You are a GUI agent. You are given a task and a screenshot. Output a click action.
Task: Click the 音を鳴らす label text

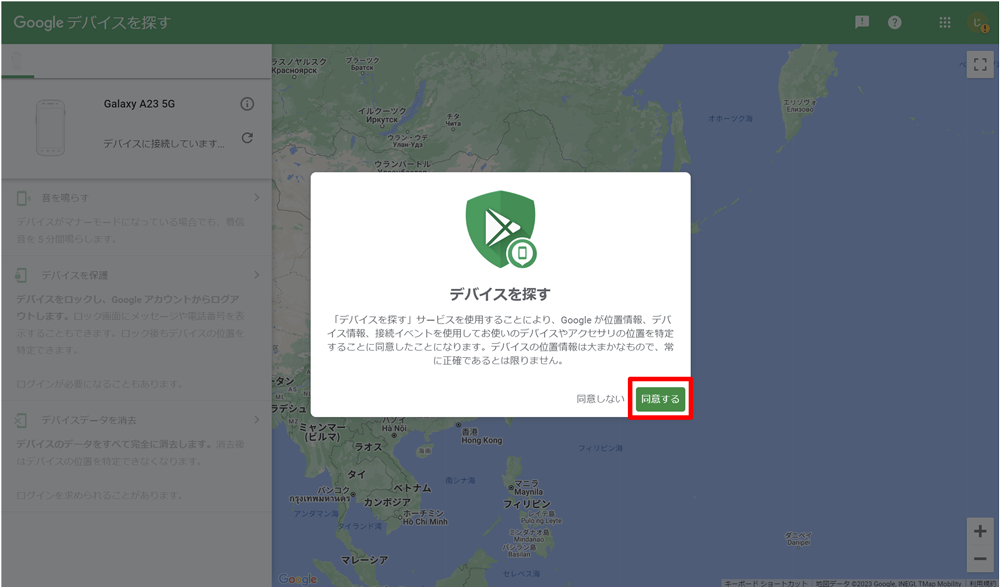[x=65, y=198]
